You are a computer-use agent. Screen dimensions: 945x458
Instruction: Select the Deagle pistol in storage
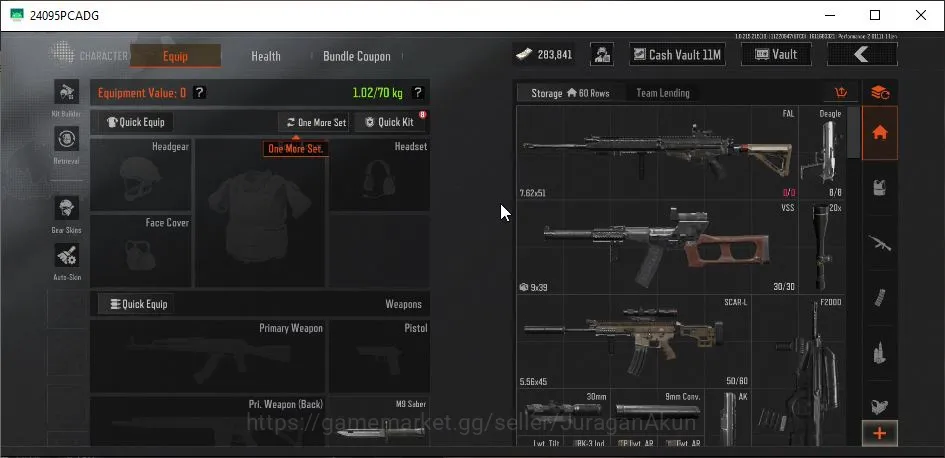tap(822, 153)
